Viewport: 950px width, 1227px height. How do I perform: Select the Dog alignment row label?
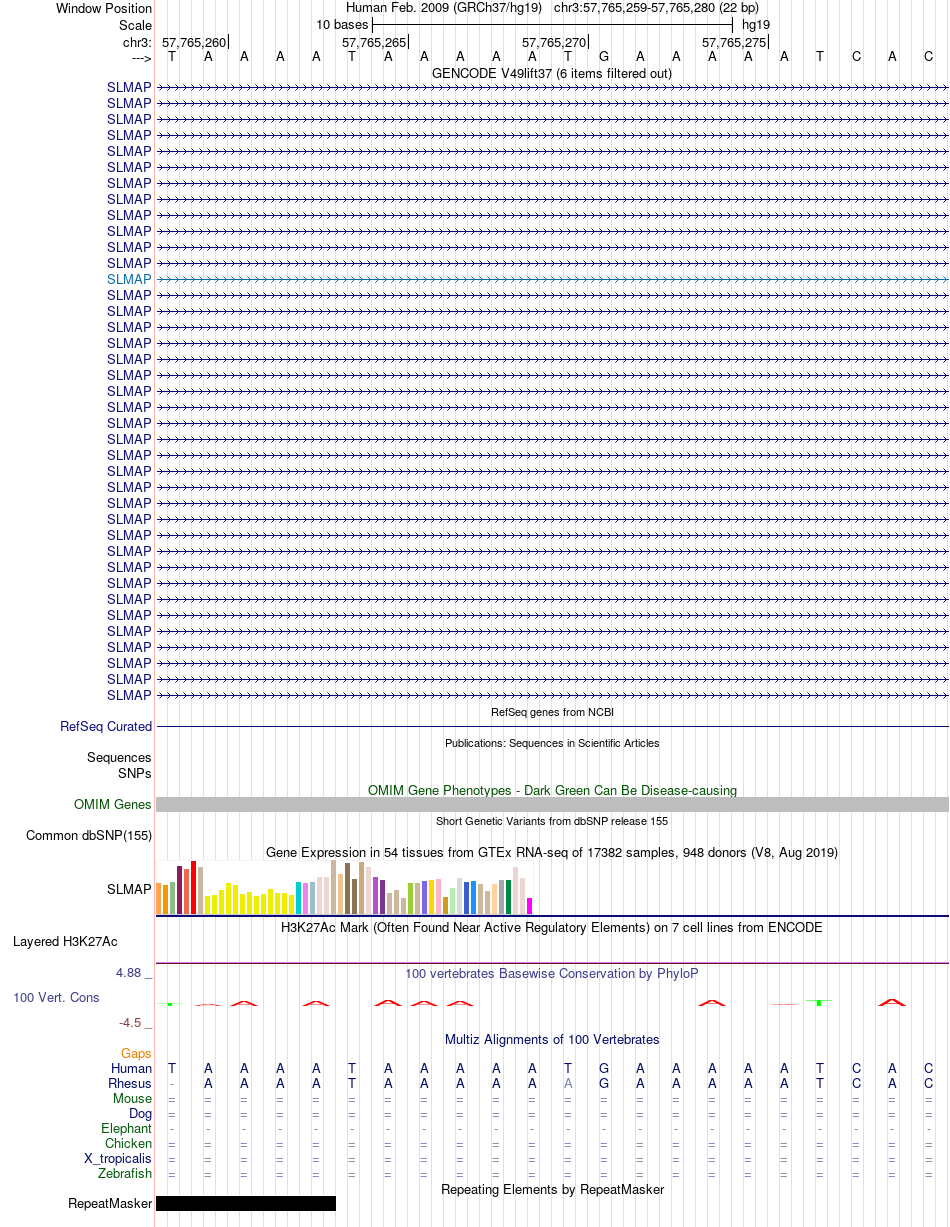pyautogui.click(x=140, y=1113)
